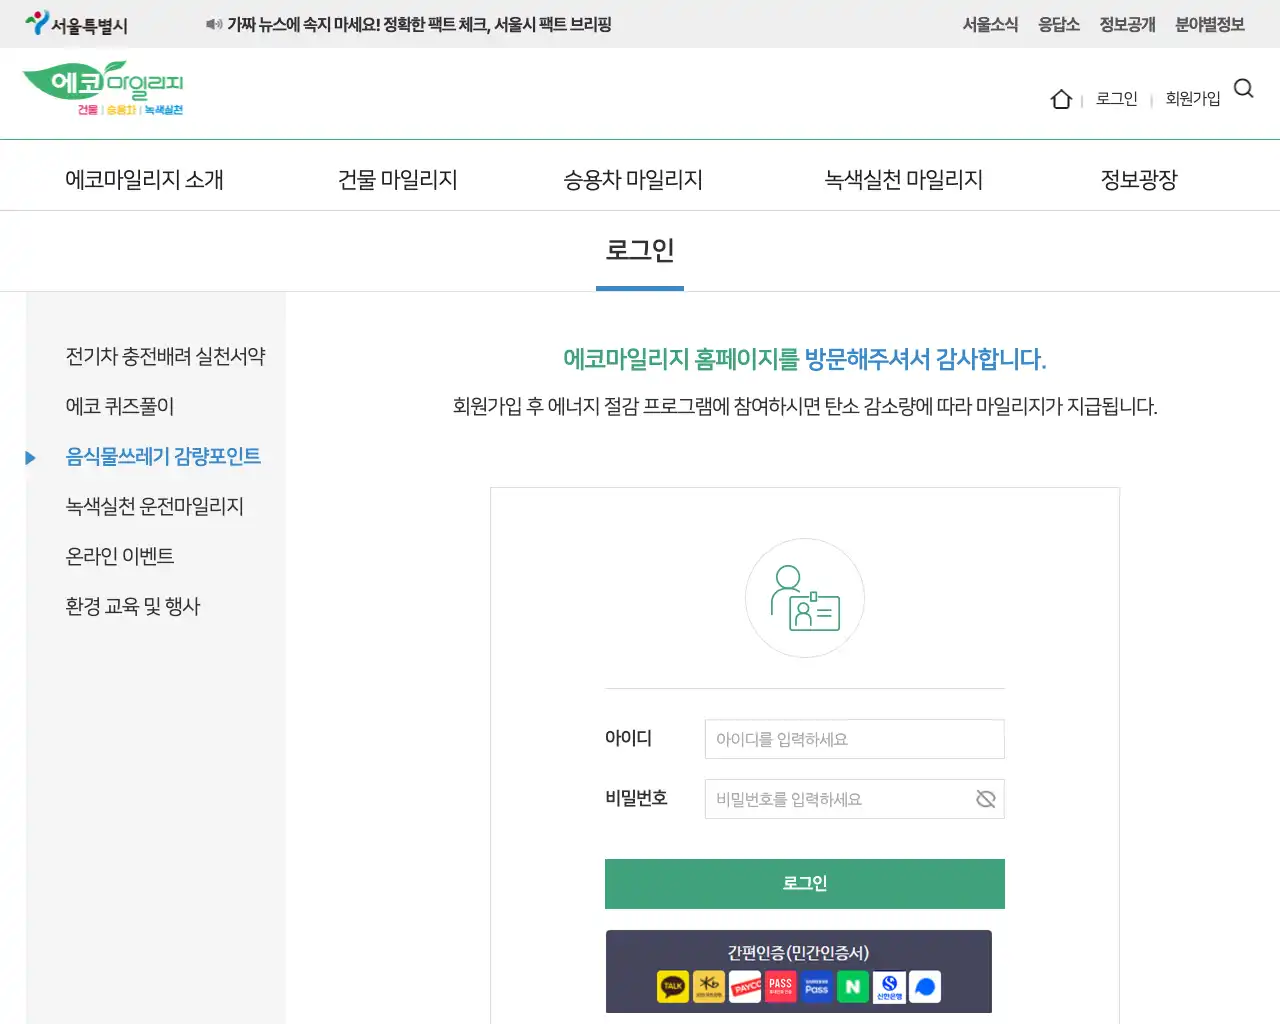Click 회원가입 link in header

point(1193,98)
